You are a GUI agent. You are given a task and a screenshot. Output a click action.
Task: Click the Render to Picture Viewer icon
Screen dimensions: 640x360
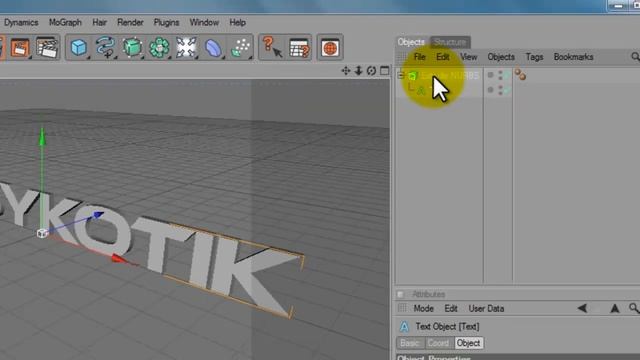(x=20, y=48)
